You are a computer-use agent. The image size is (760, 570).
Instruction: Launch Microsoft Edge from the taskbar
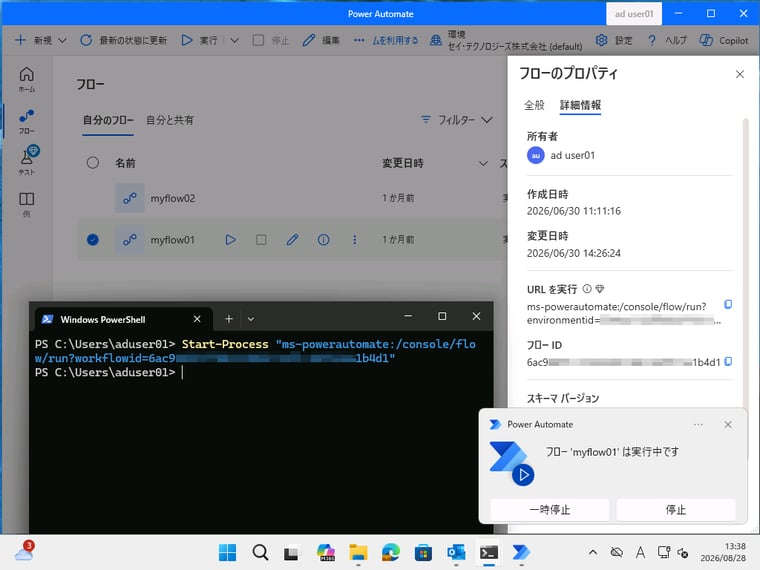(391, 552)
